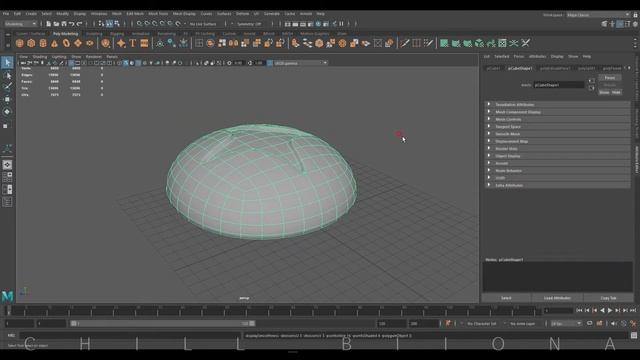Open the Mesh Tools menu
Viewport: 640px width, 360px height.
click(158, 13)
